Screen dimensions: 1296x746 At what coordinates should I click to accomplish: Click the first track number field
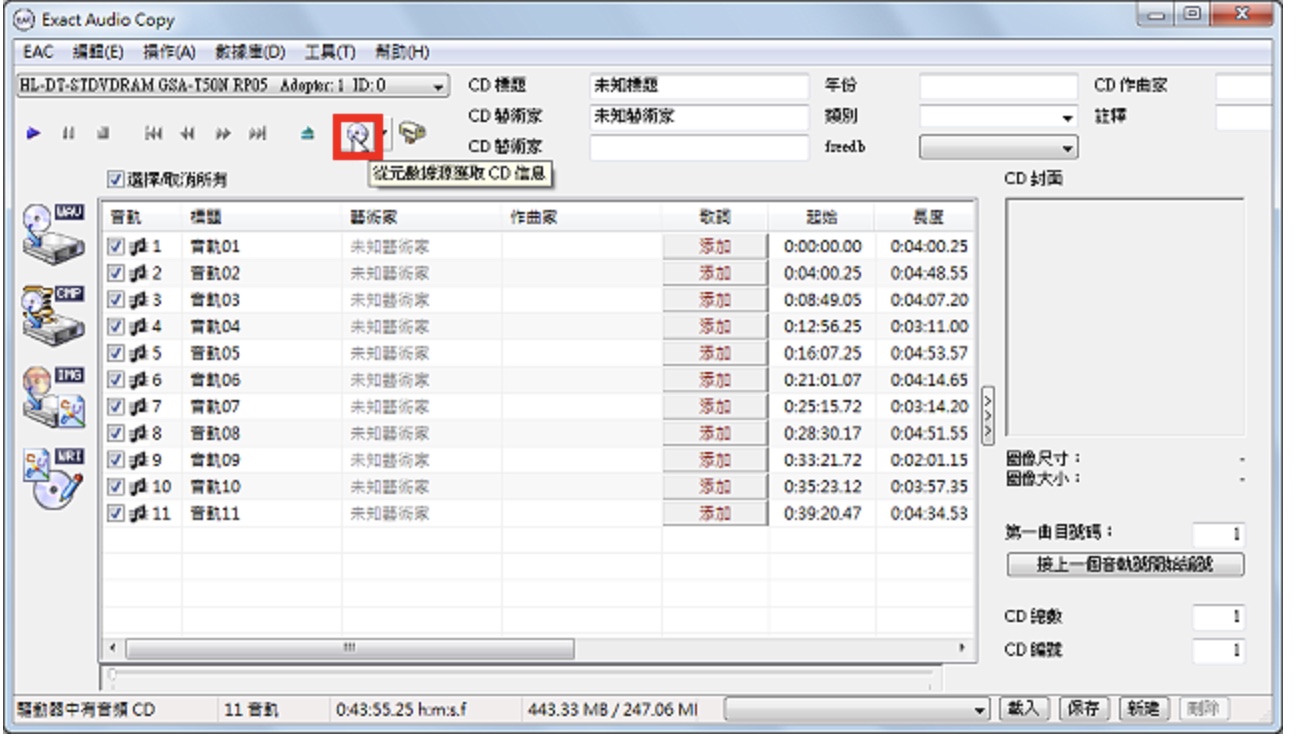click(1218, 533)
